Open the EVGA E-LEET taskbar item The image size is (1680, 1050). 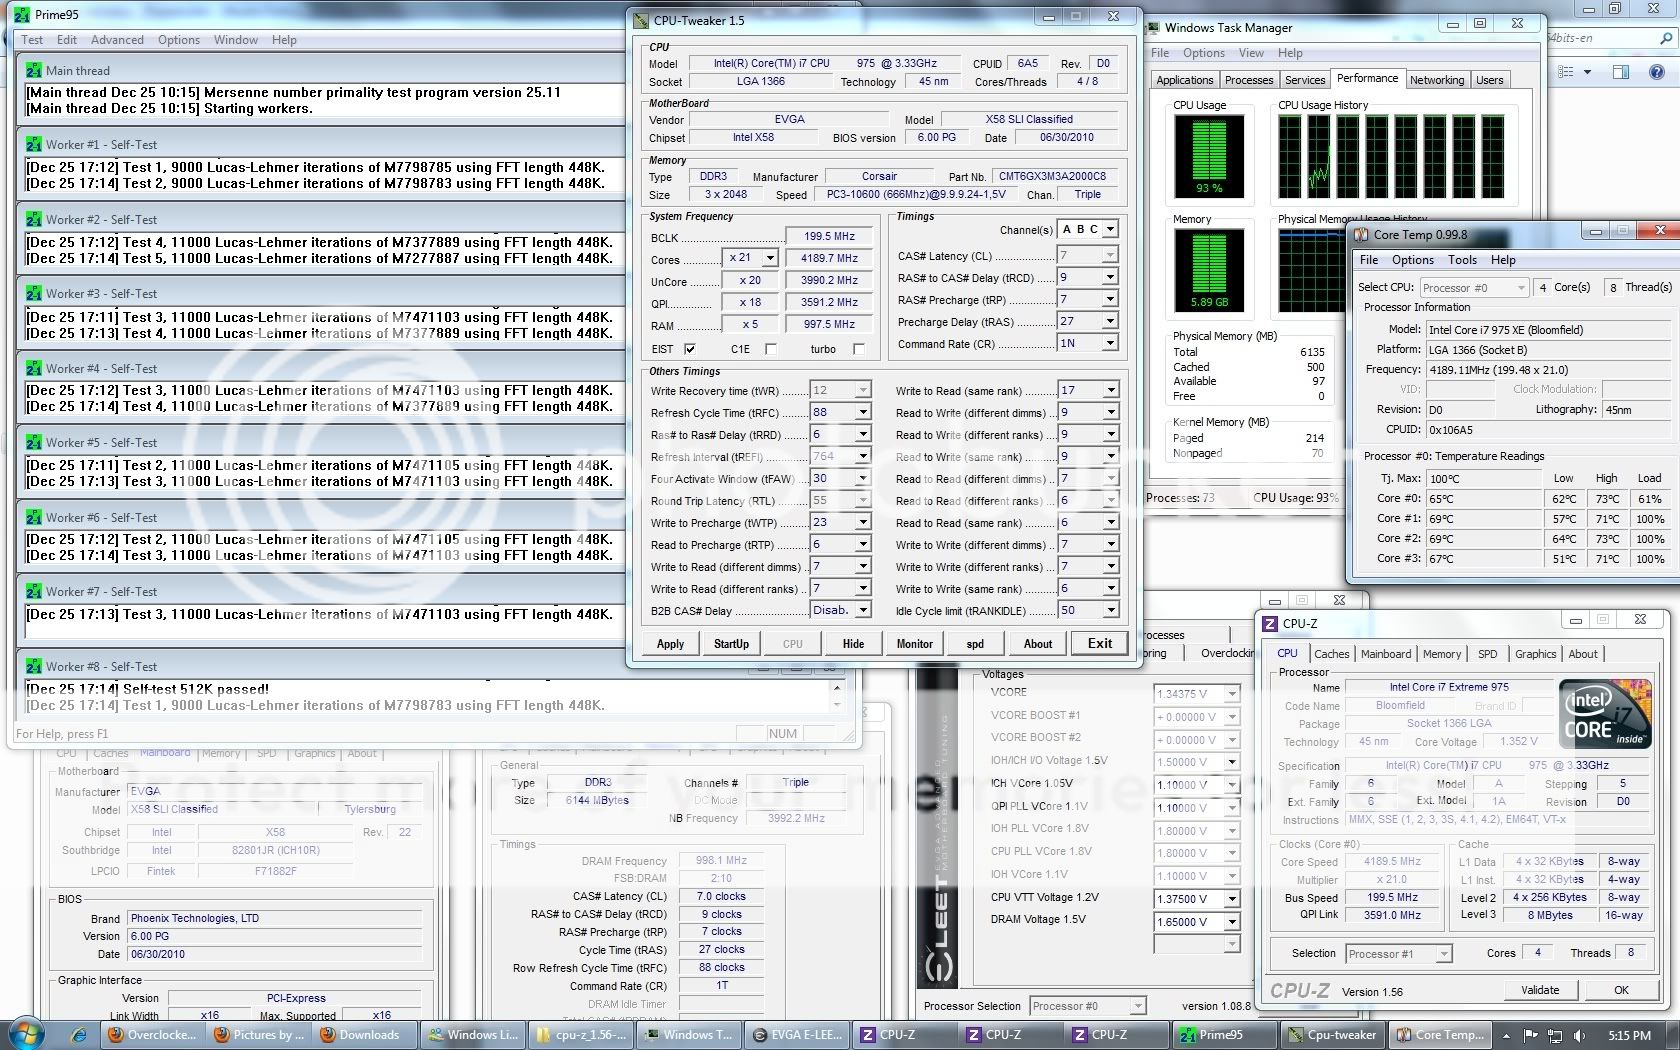(798, 1035)
